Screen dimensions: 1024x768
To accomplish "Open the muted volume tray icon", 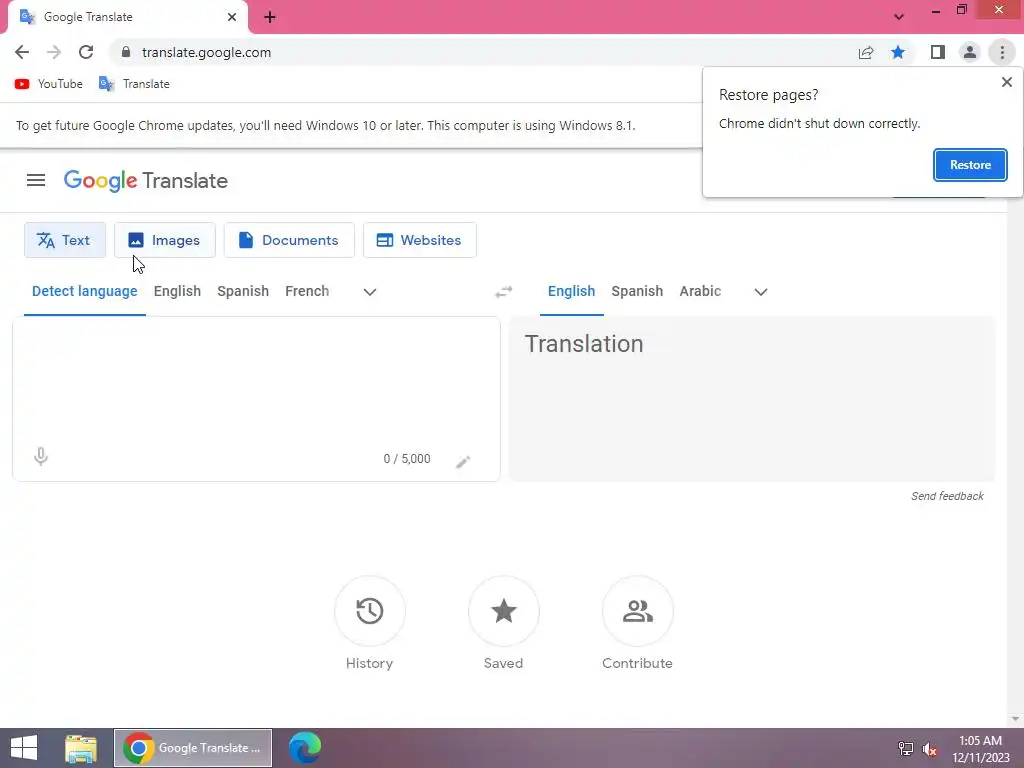I will [x=930, y=749].
